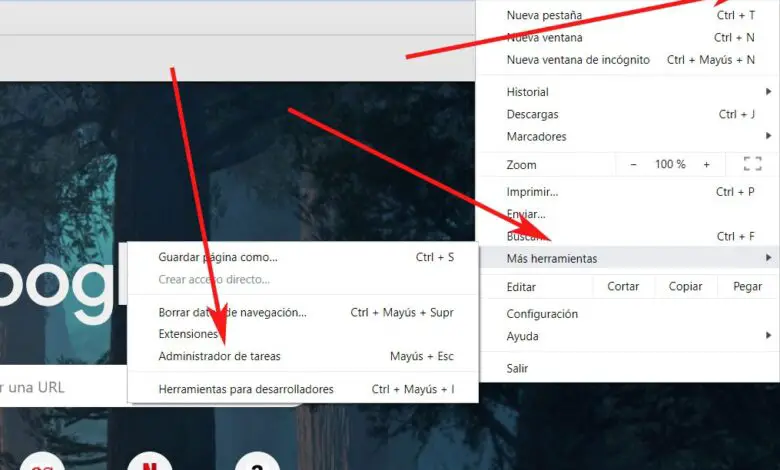
Task: Click Pegar in Editar row
Action: tap(747, 286)
